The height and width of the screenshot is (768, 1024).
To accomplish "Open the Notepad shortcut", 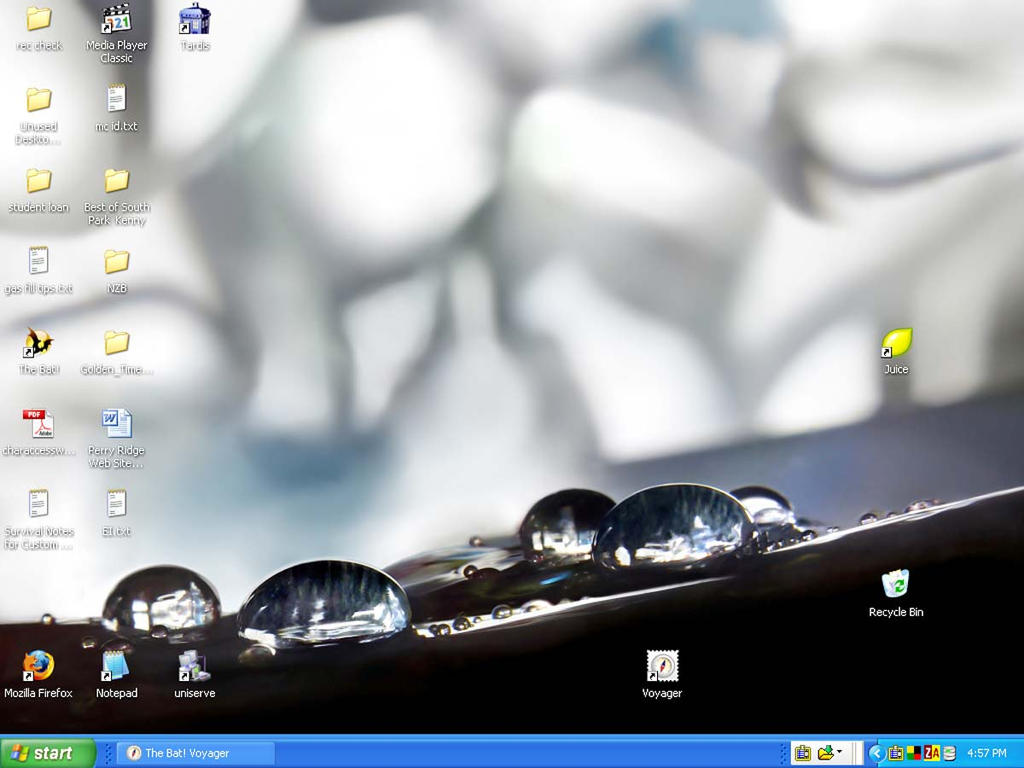I will (116, 675).
